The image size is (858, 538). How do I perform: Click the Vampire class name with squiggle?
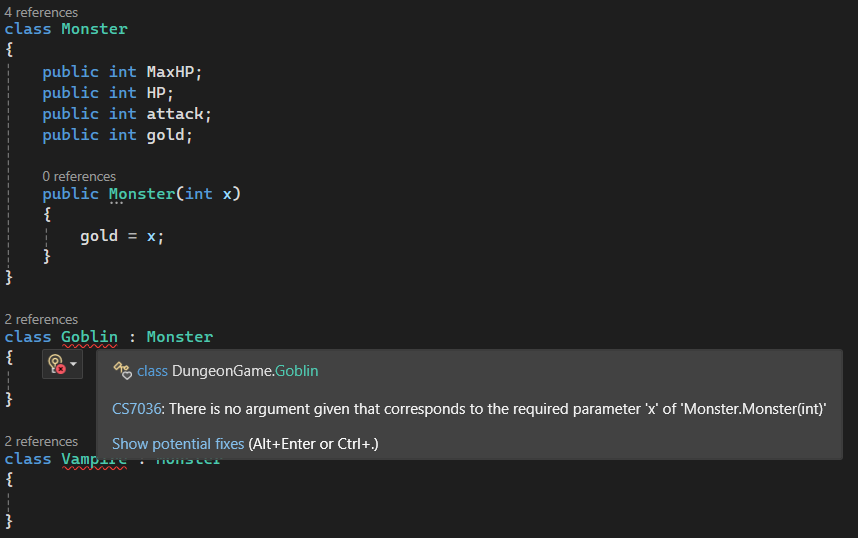tap(94, 459)
